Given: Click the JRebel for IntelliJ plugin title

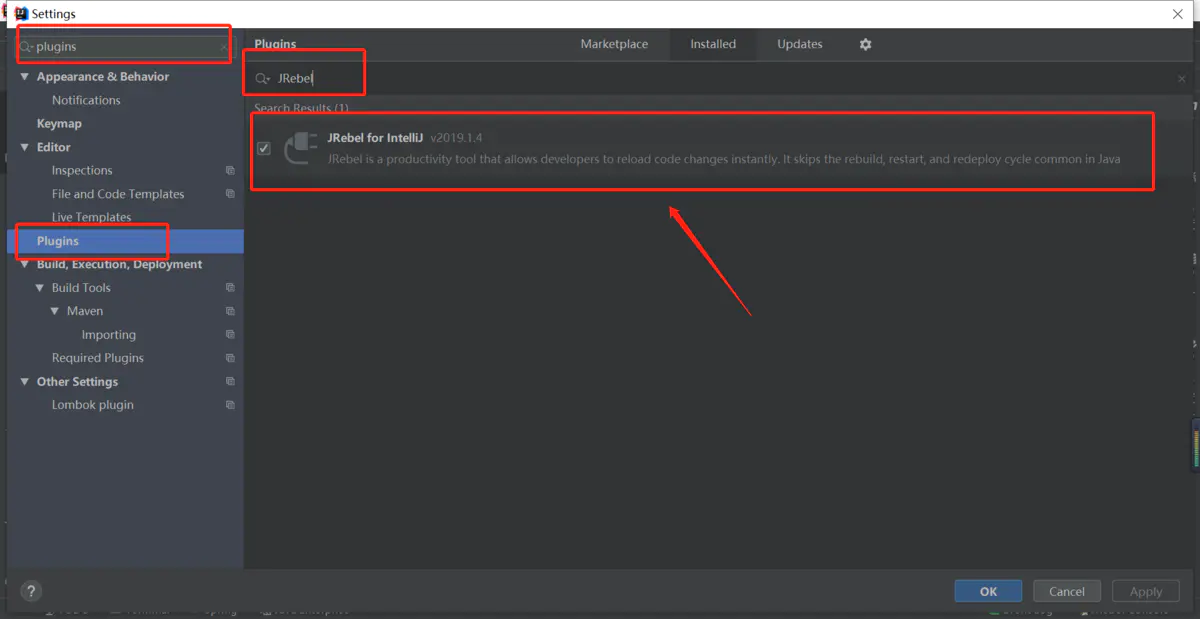Looking at the screenshot, I should tap(375, 138).
